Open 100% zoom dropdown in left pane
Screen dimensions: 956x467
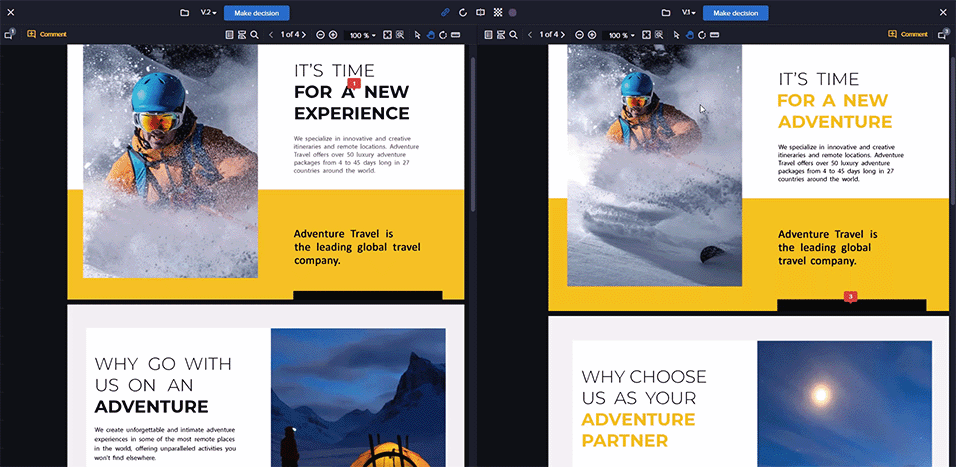[x=362, y=35]
